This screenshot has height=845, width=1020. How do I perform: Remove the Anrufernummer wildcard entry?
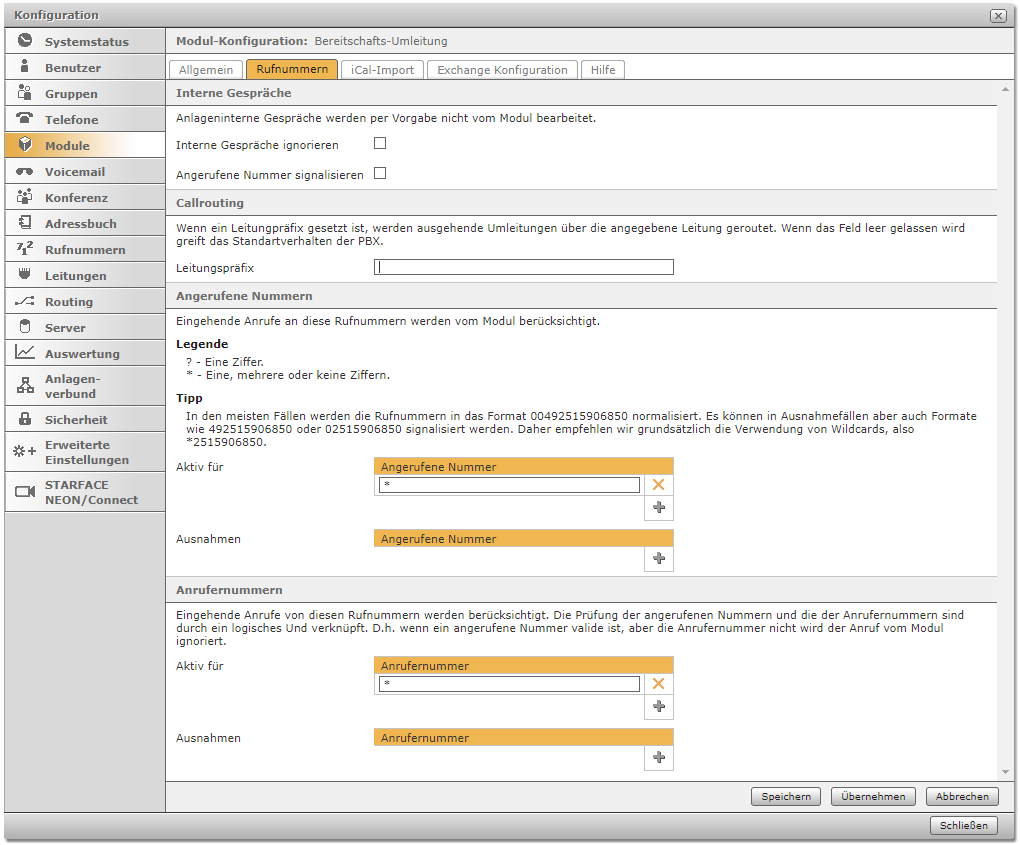tap(658, 684)
